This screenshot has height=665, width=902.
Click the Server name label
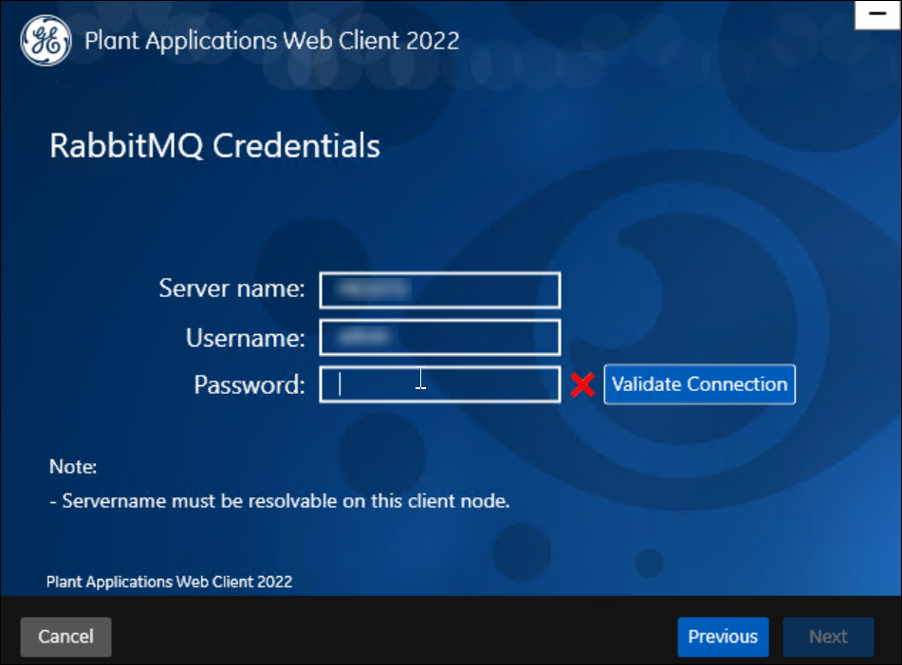tap(232, 288)
